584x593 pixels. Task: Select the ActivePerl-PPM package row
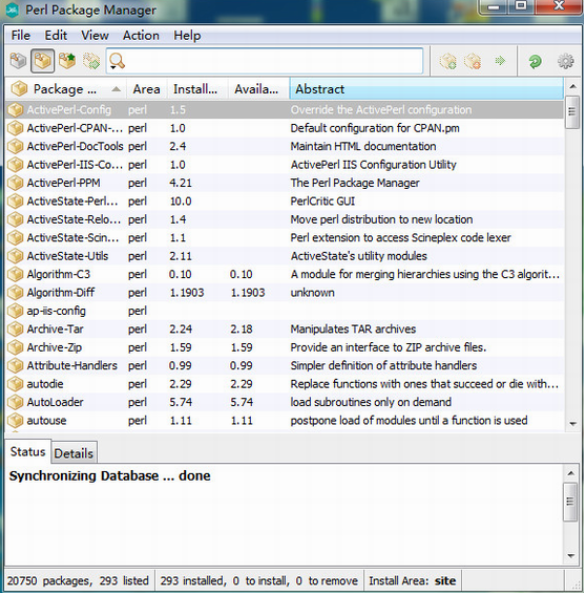point(284,183)
